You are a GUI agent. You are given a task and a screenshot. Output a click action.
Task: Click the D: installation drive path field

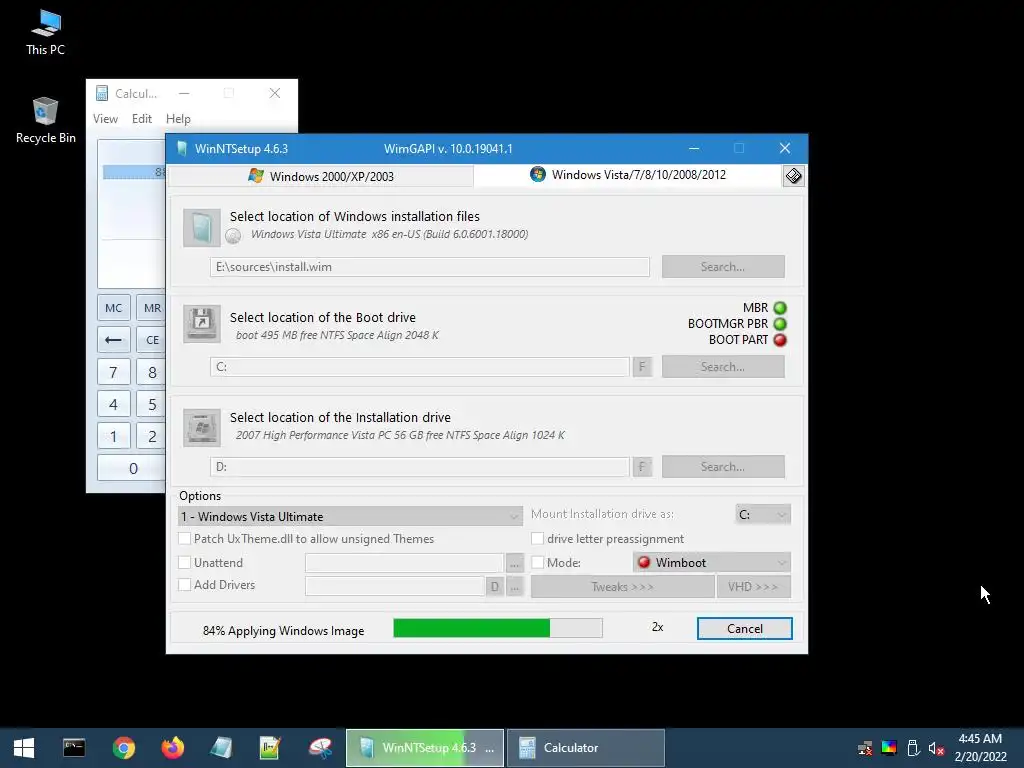click(x=420, y=466)
